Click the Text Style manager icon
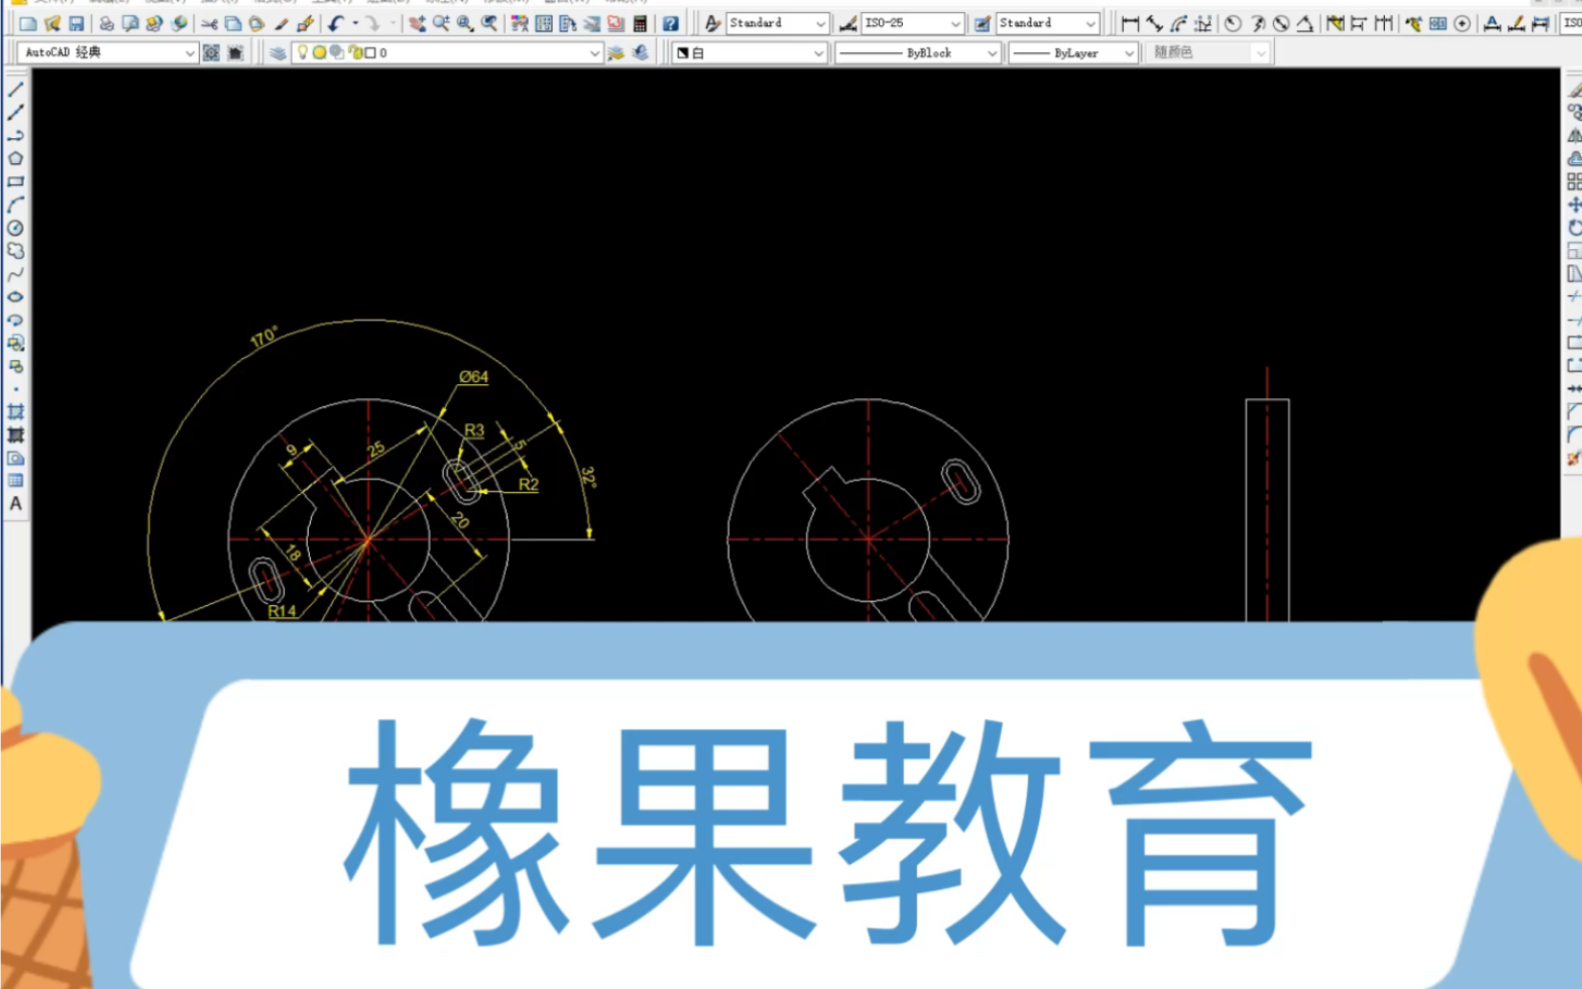This screenshot has height=989, width=1582. click(712, 23)
